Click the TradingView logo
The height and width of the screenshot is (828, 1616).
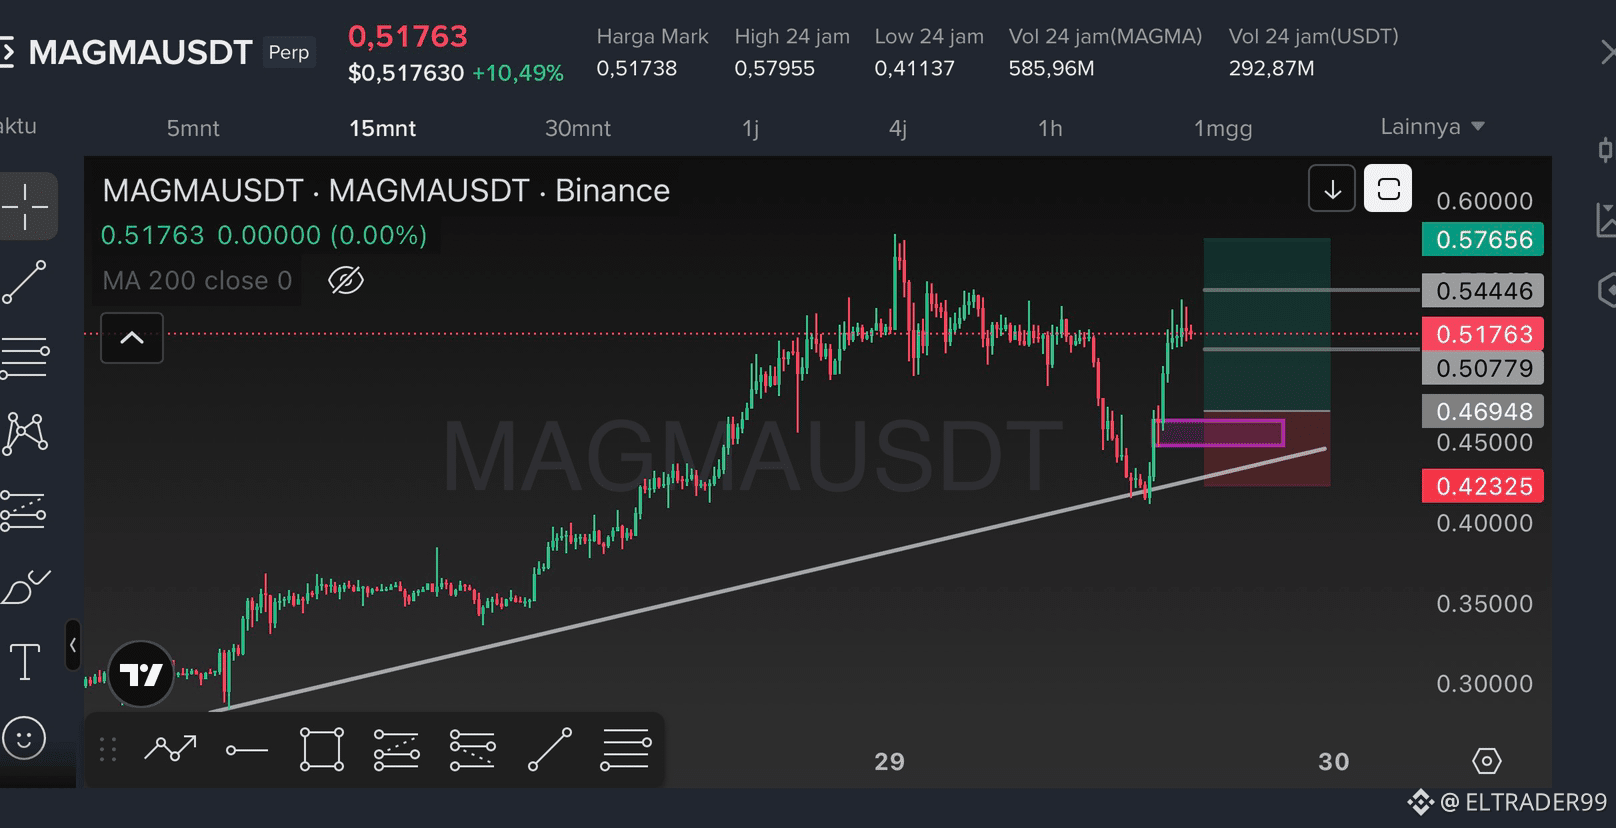tap(141, 675)
